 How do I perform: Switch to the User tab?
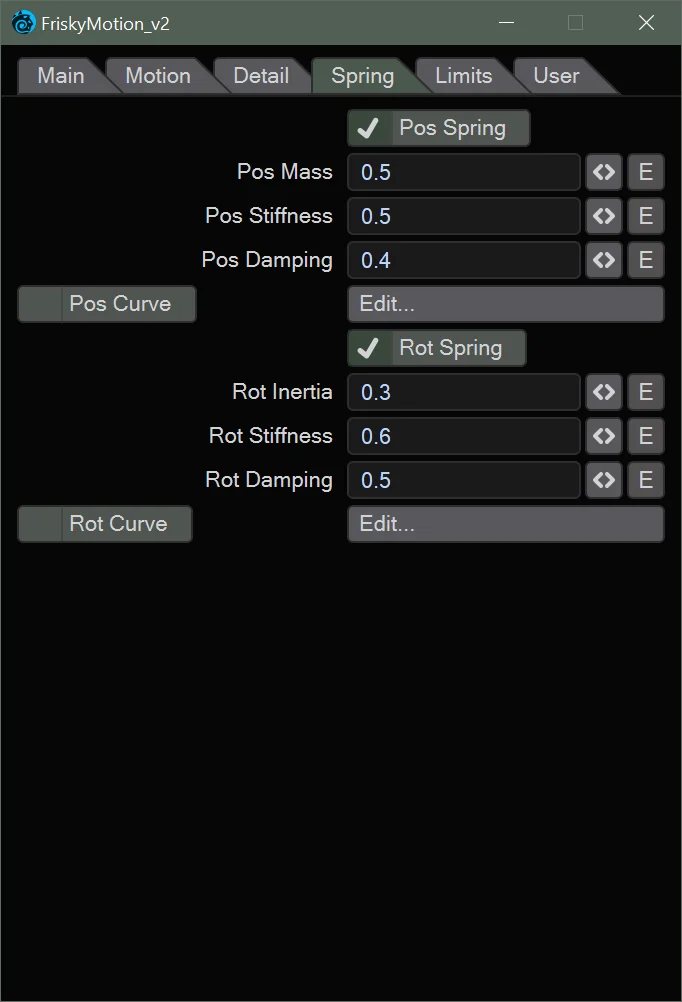click(x=557, y=75)
